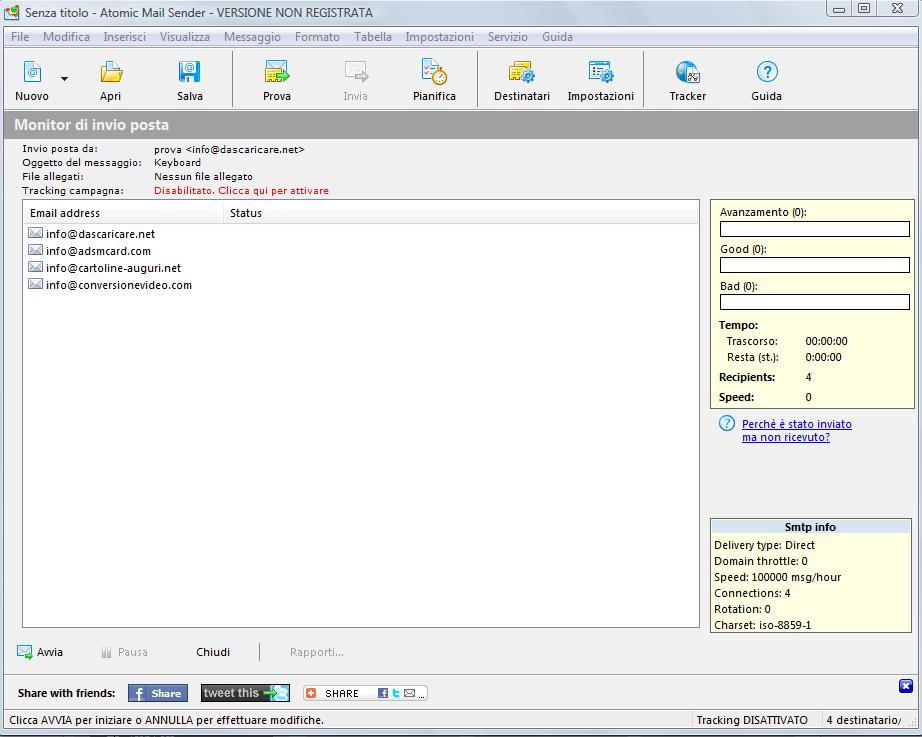Click the Pausa button

124,652
